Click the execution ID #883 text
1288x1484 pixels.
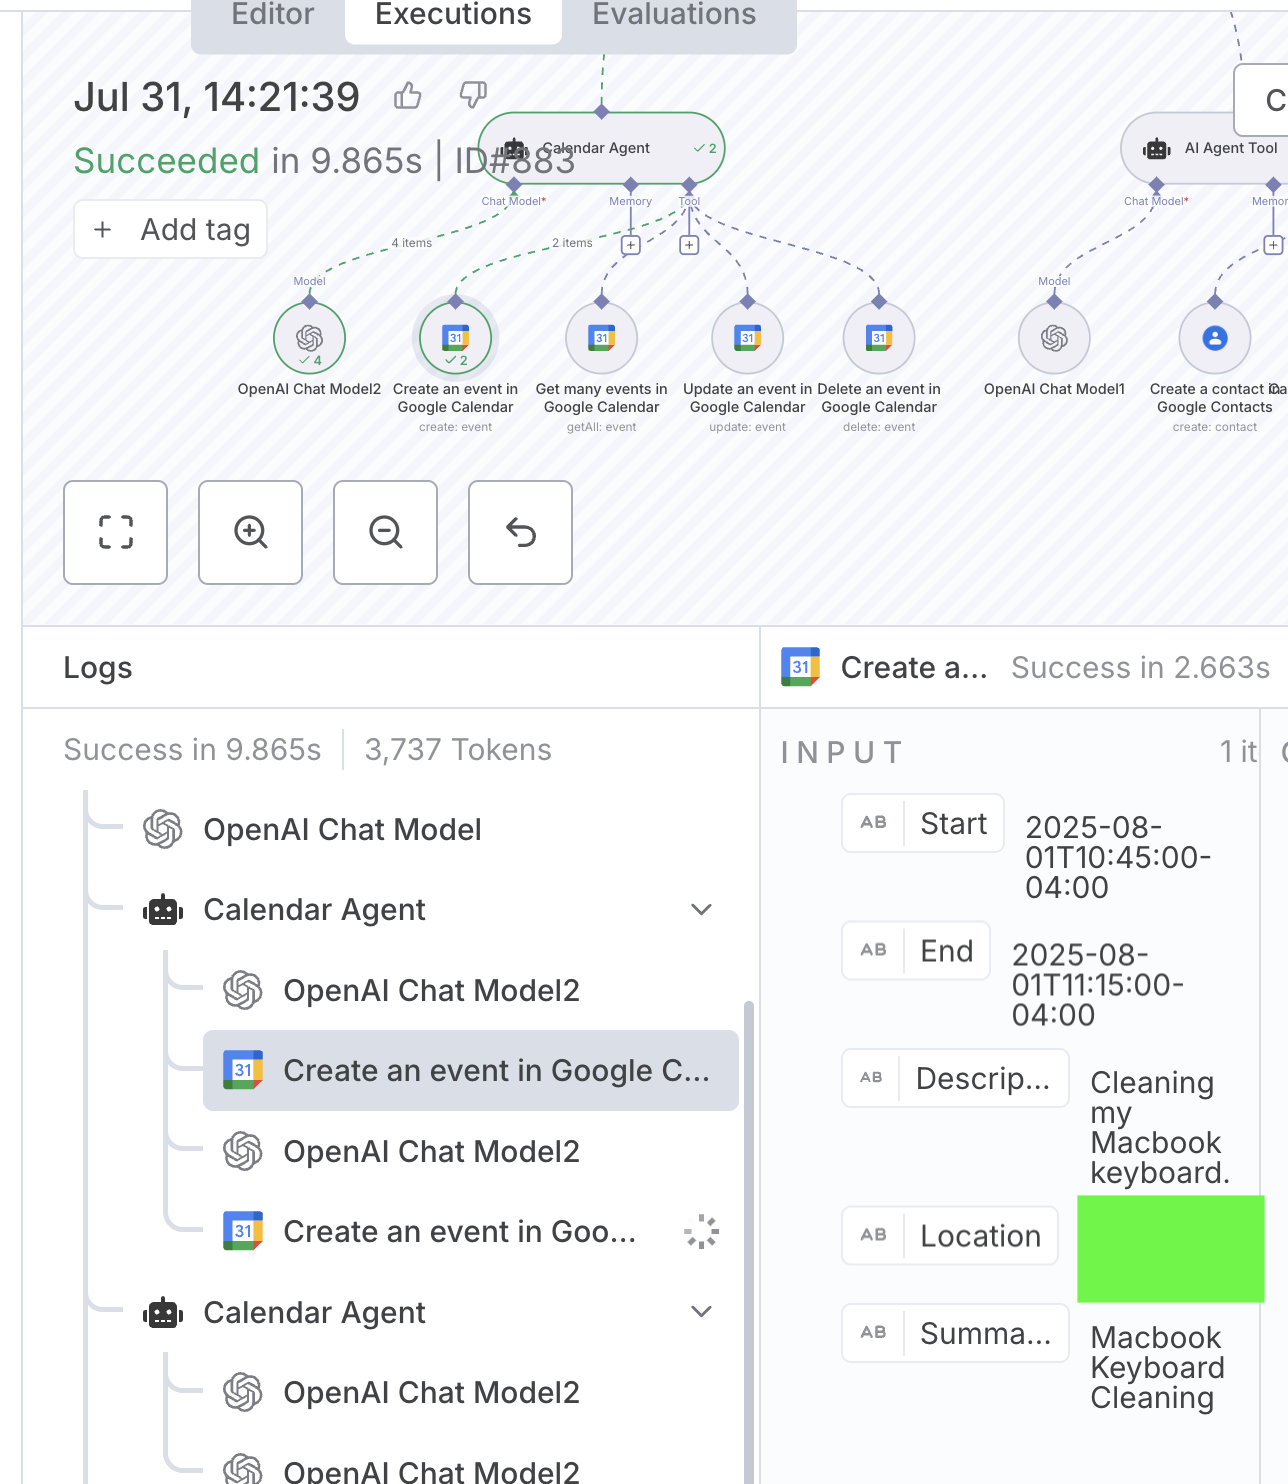click(515, 161)
